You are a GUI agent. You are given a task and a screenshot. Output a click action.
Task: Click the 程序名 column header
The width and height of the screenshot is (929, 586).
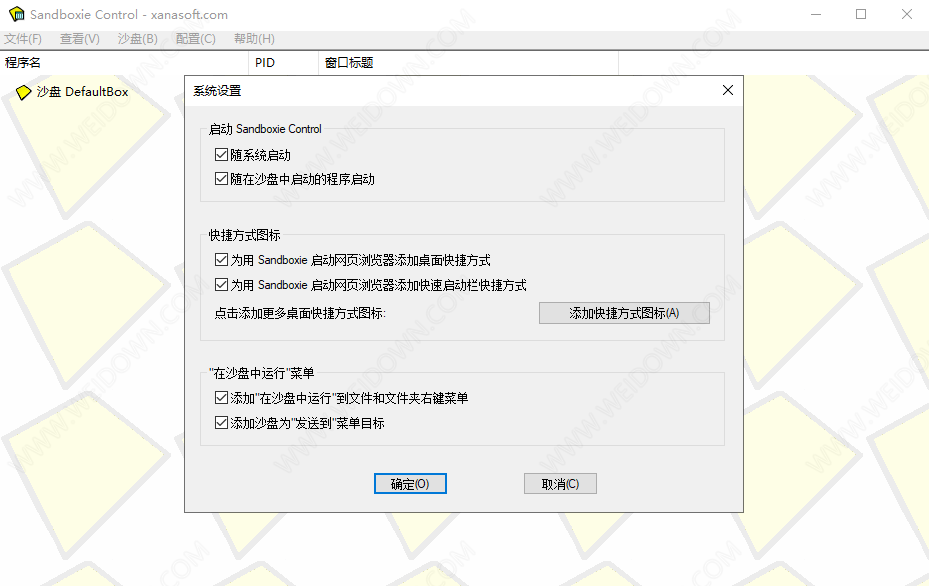point(124,63)
